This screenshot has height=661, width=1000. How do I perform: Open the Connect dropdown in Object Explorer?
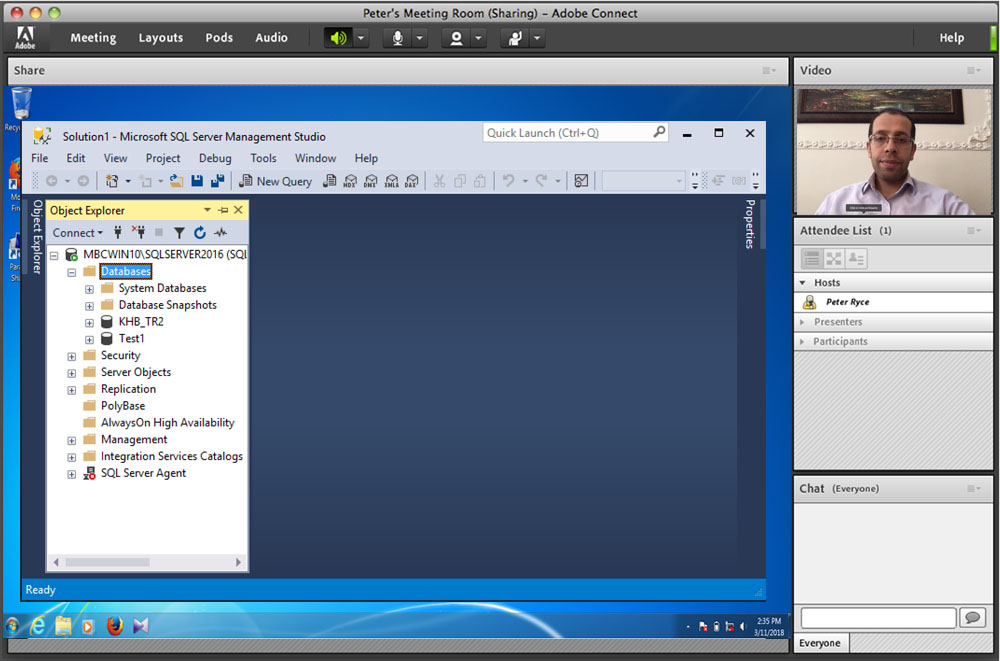coord(77,233)
